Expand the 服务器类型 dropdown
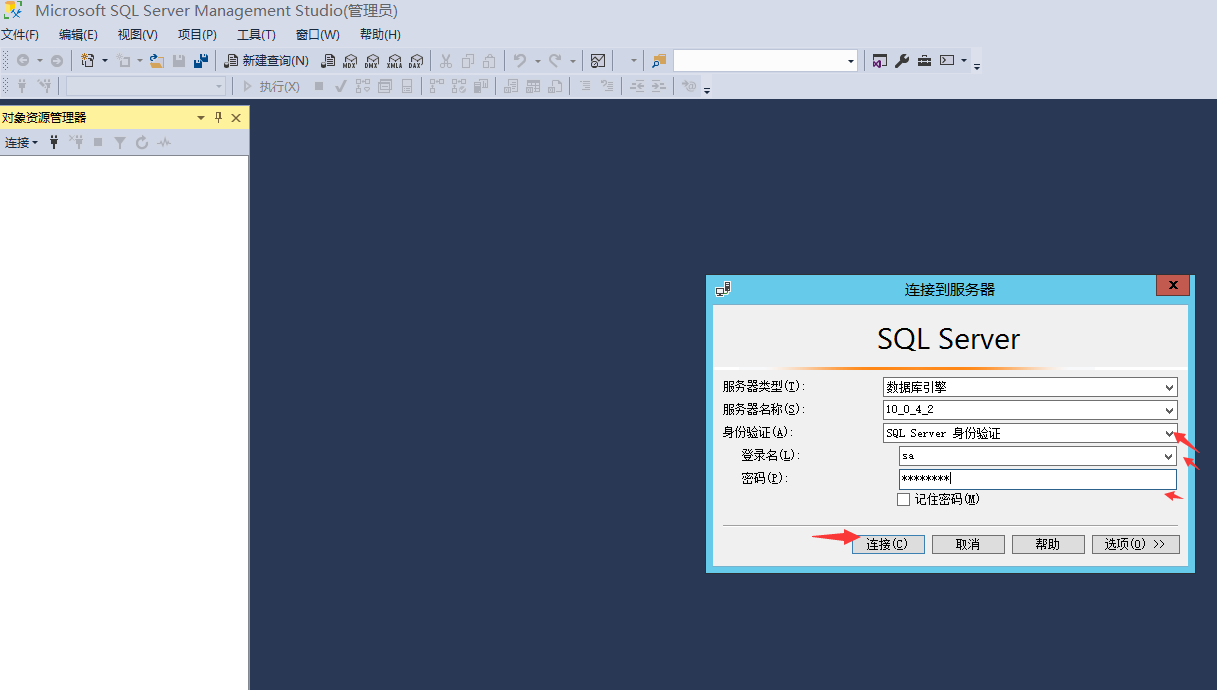 point(1169,387)
